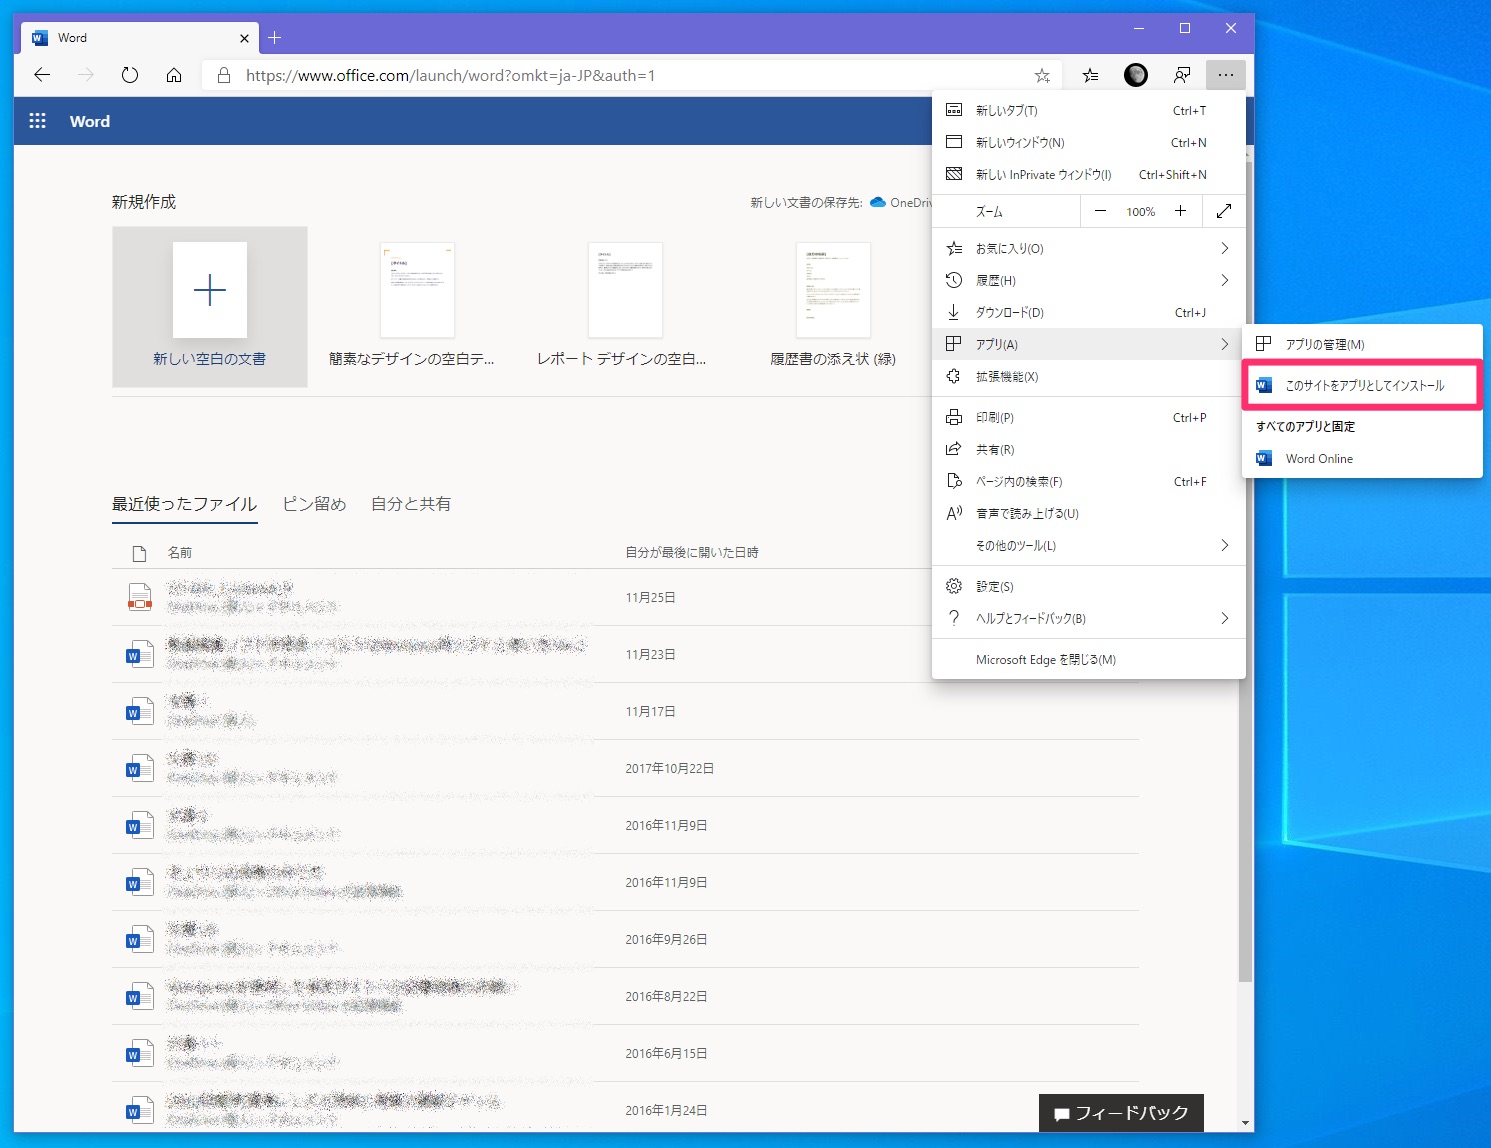Sort by 名前 column header
Viewport: 1491px width, 1148px height.
click(x=180, y=552)
